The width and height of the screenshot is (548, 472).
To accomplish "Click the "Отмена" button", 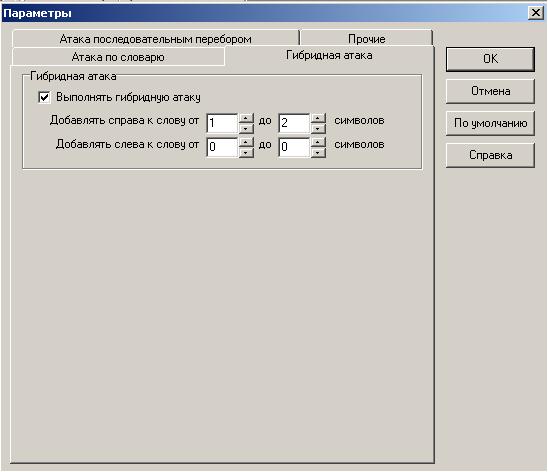I will tap(490, 91).
